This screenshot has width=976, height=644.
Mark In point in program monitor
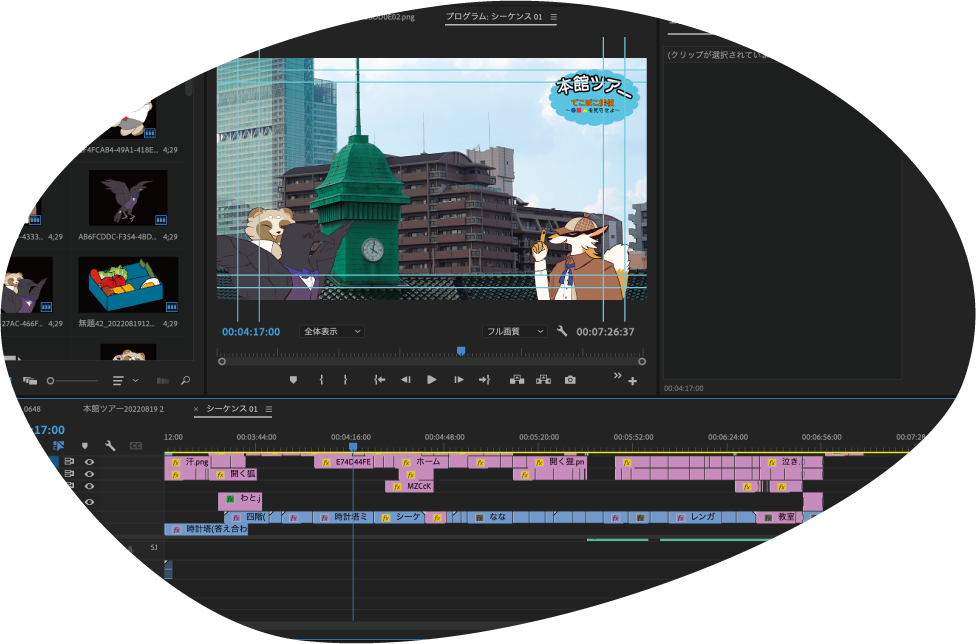point(321,380)
